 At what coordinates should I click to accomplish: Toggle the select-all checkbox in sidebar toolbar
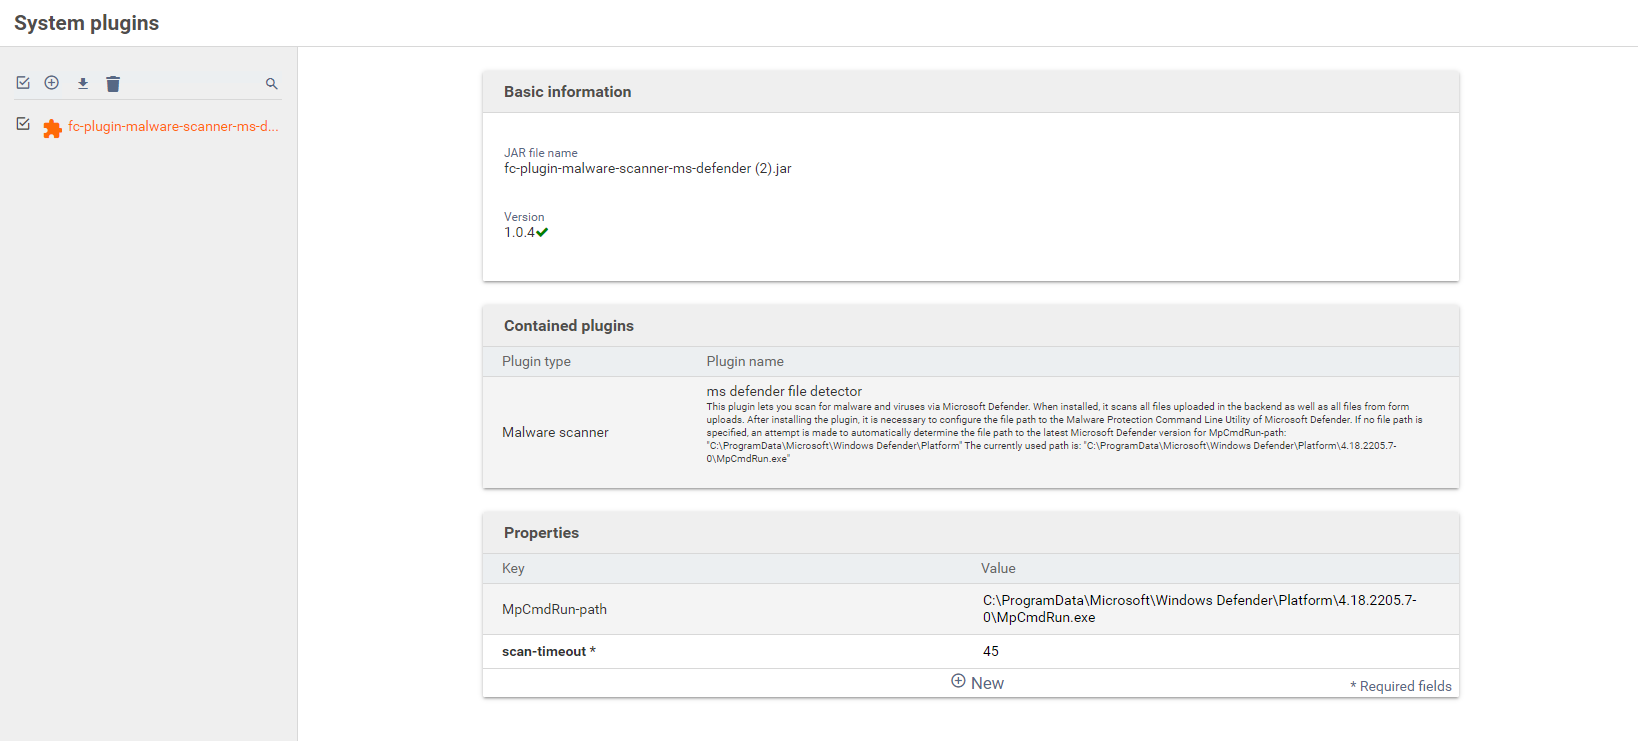pos(23,83)
